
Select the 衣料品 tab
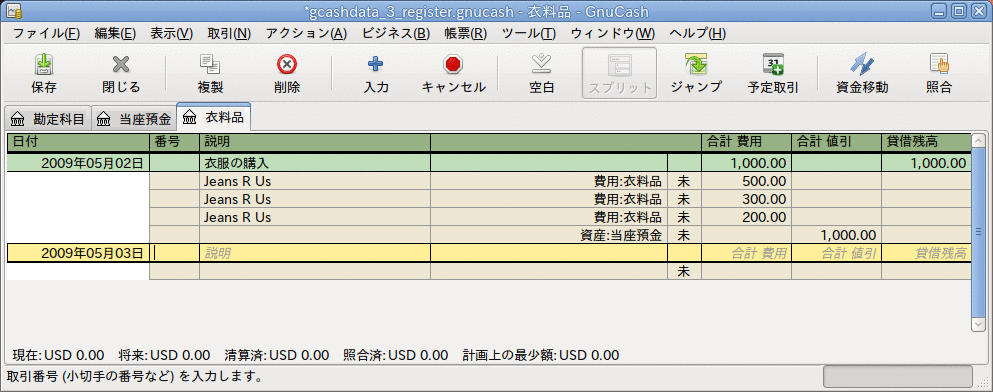tap(214, 117)
